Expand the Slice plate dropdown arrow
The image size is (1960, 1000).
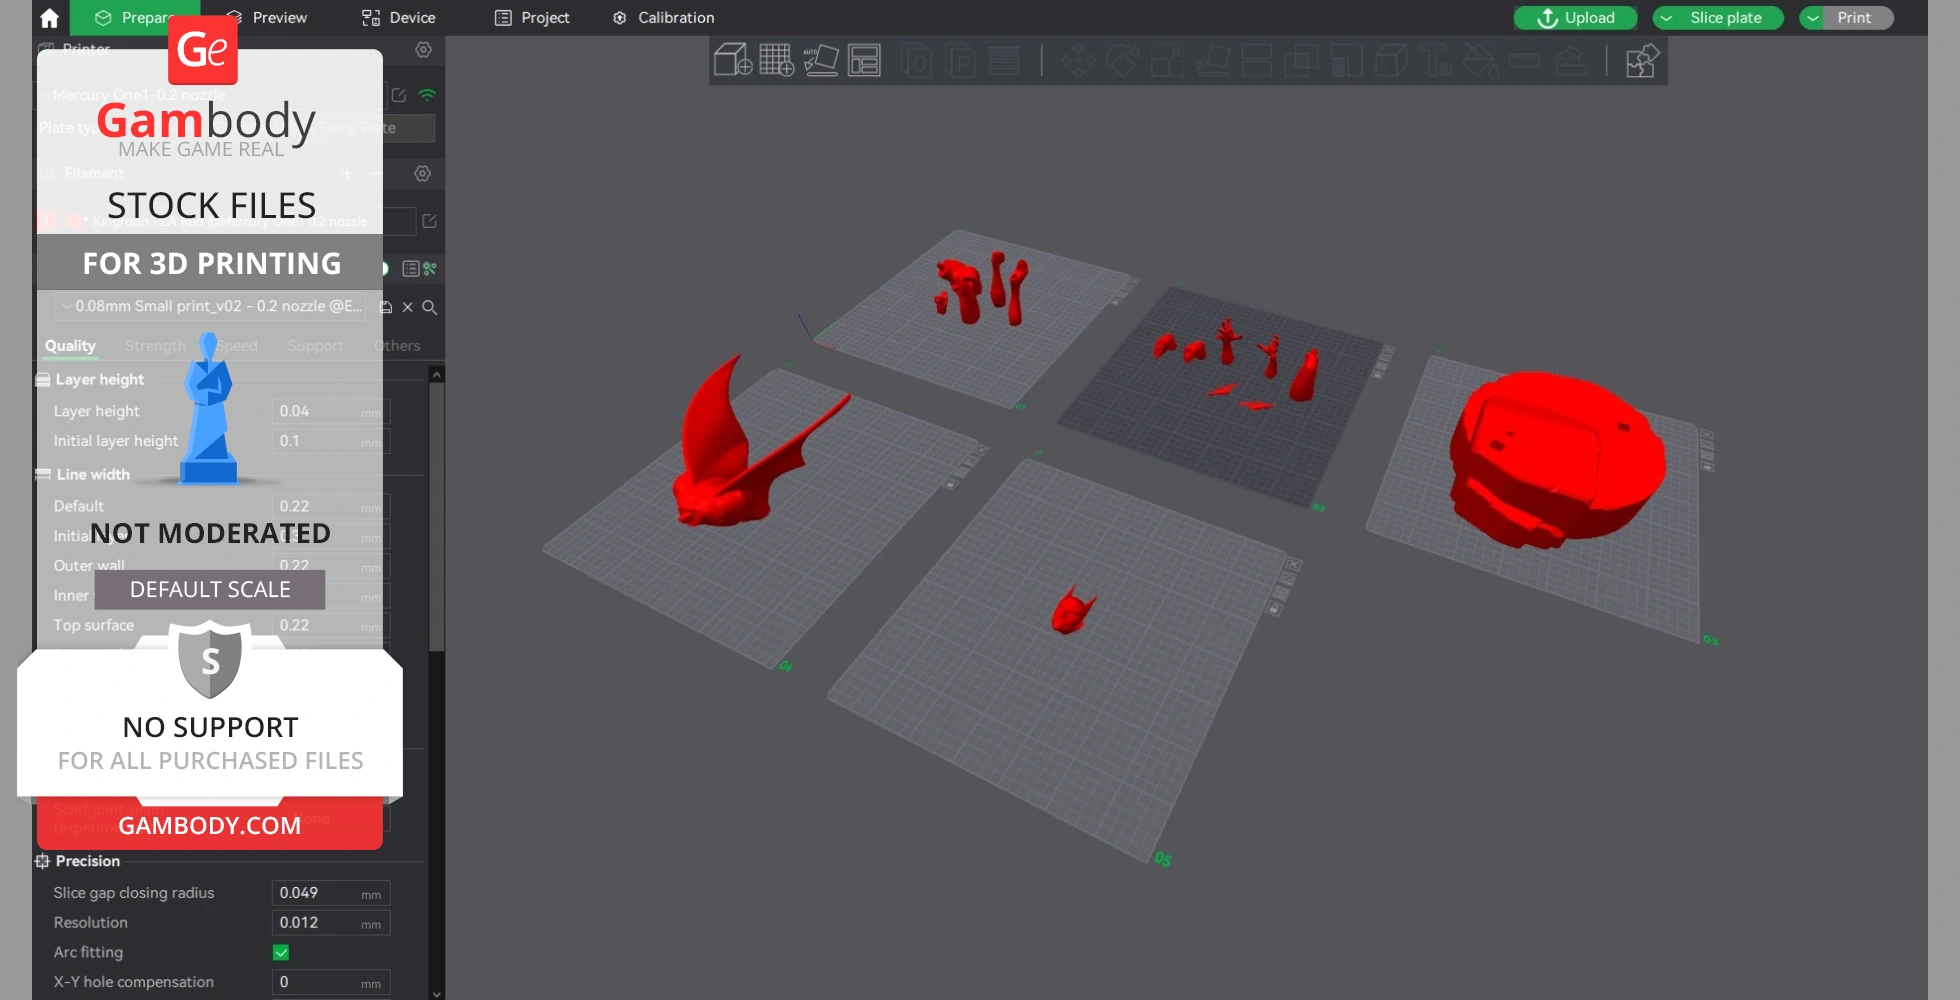click(1666, 18)
